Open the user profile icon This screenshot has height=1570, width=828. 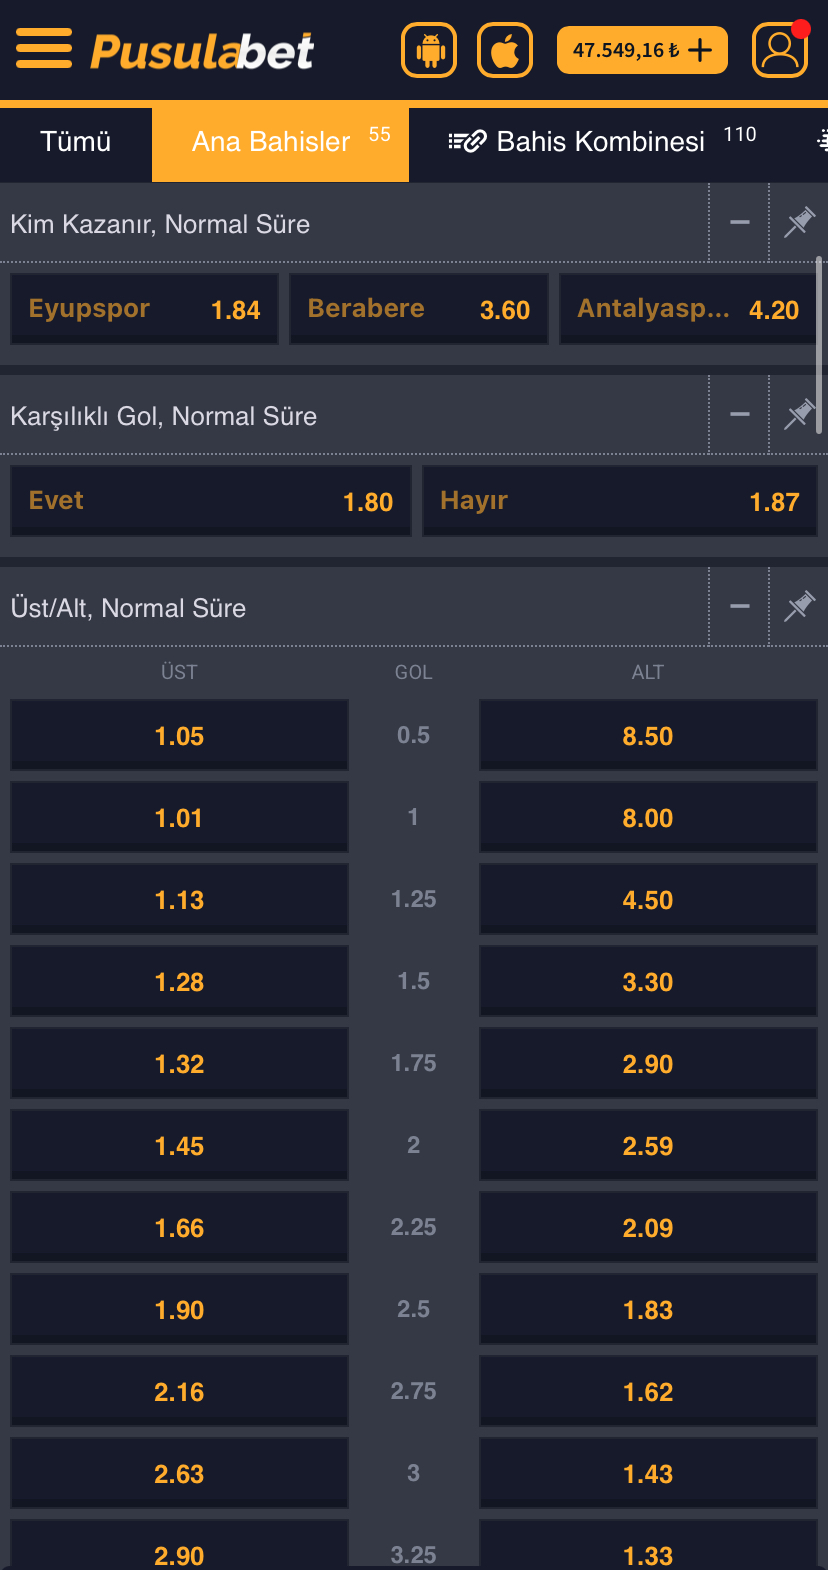pyautogui.click(x=780, y=50)
